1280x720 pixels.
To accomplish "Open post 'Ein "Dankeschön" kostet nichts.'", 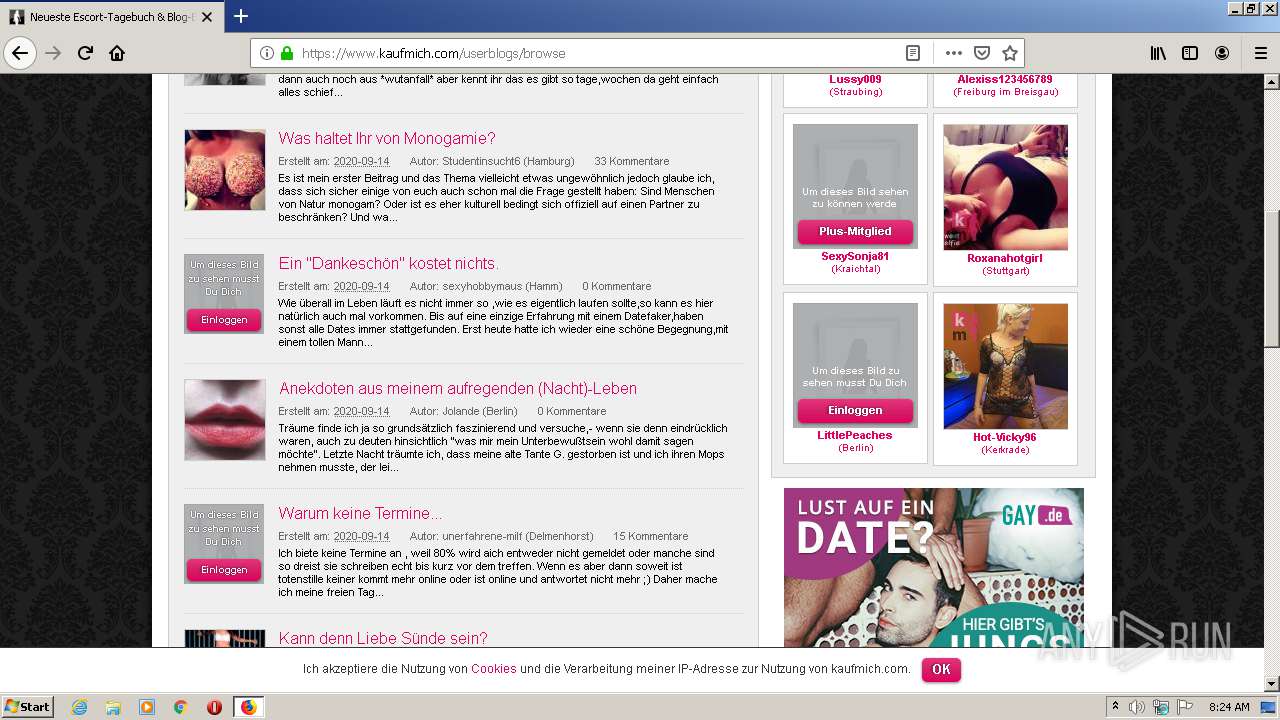I will click(389, 264).
